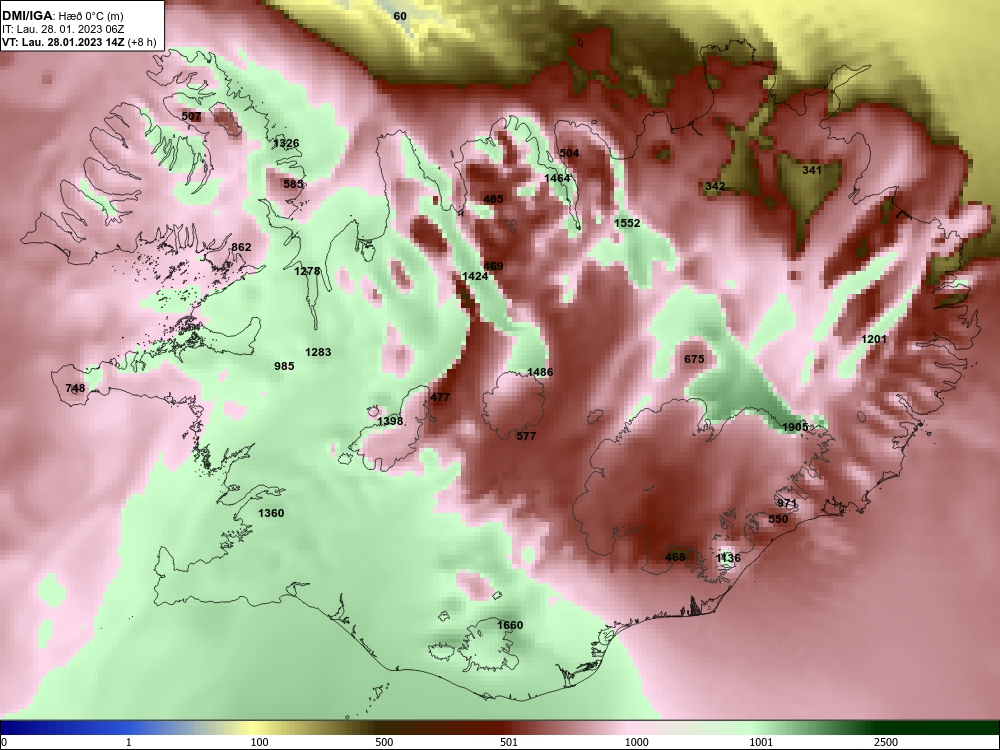1000x750 pixels.
Task: Click the legend label 100 on the colour scale
Action: (259, 742)
